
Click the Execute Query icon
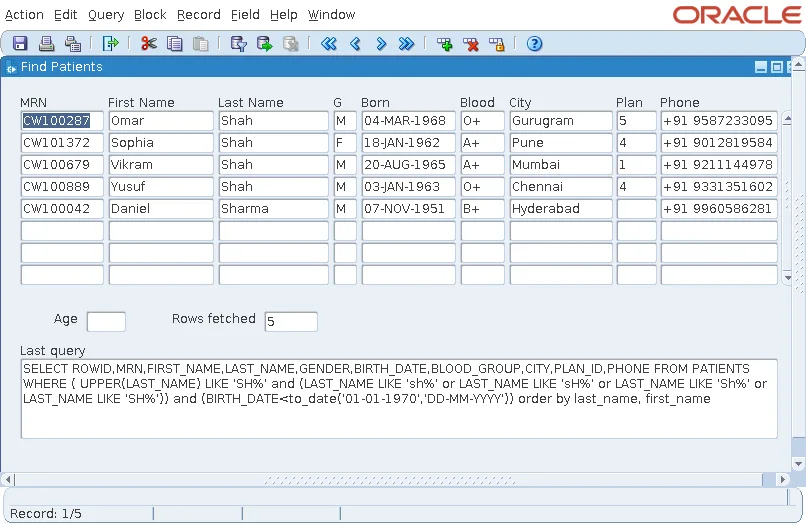pos(265,44)
